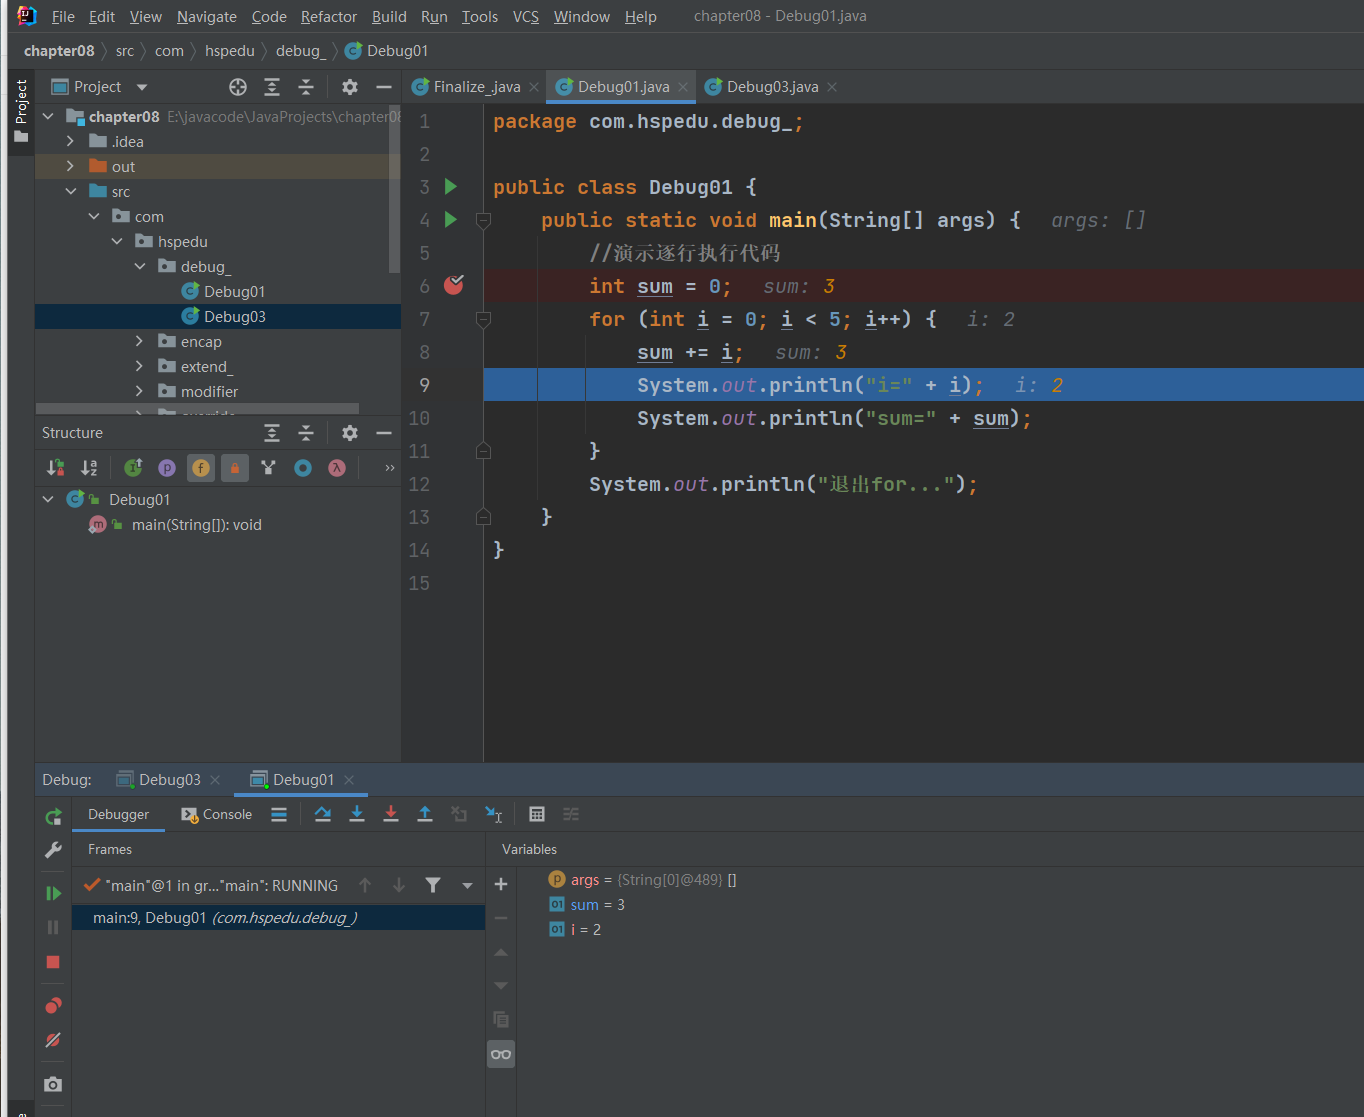Viewport: 1364px width, 1117px height.
Task: Expand all in Structure panel
Action: [272, 433]
